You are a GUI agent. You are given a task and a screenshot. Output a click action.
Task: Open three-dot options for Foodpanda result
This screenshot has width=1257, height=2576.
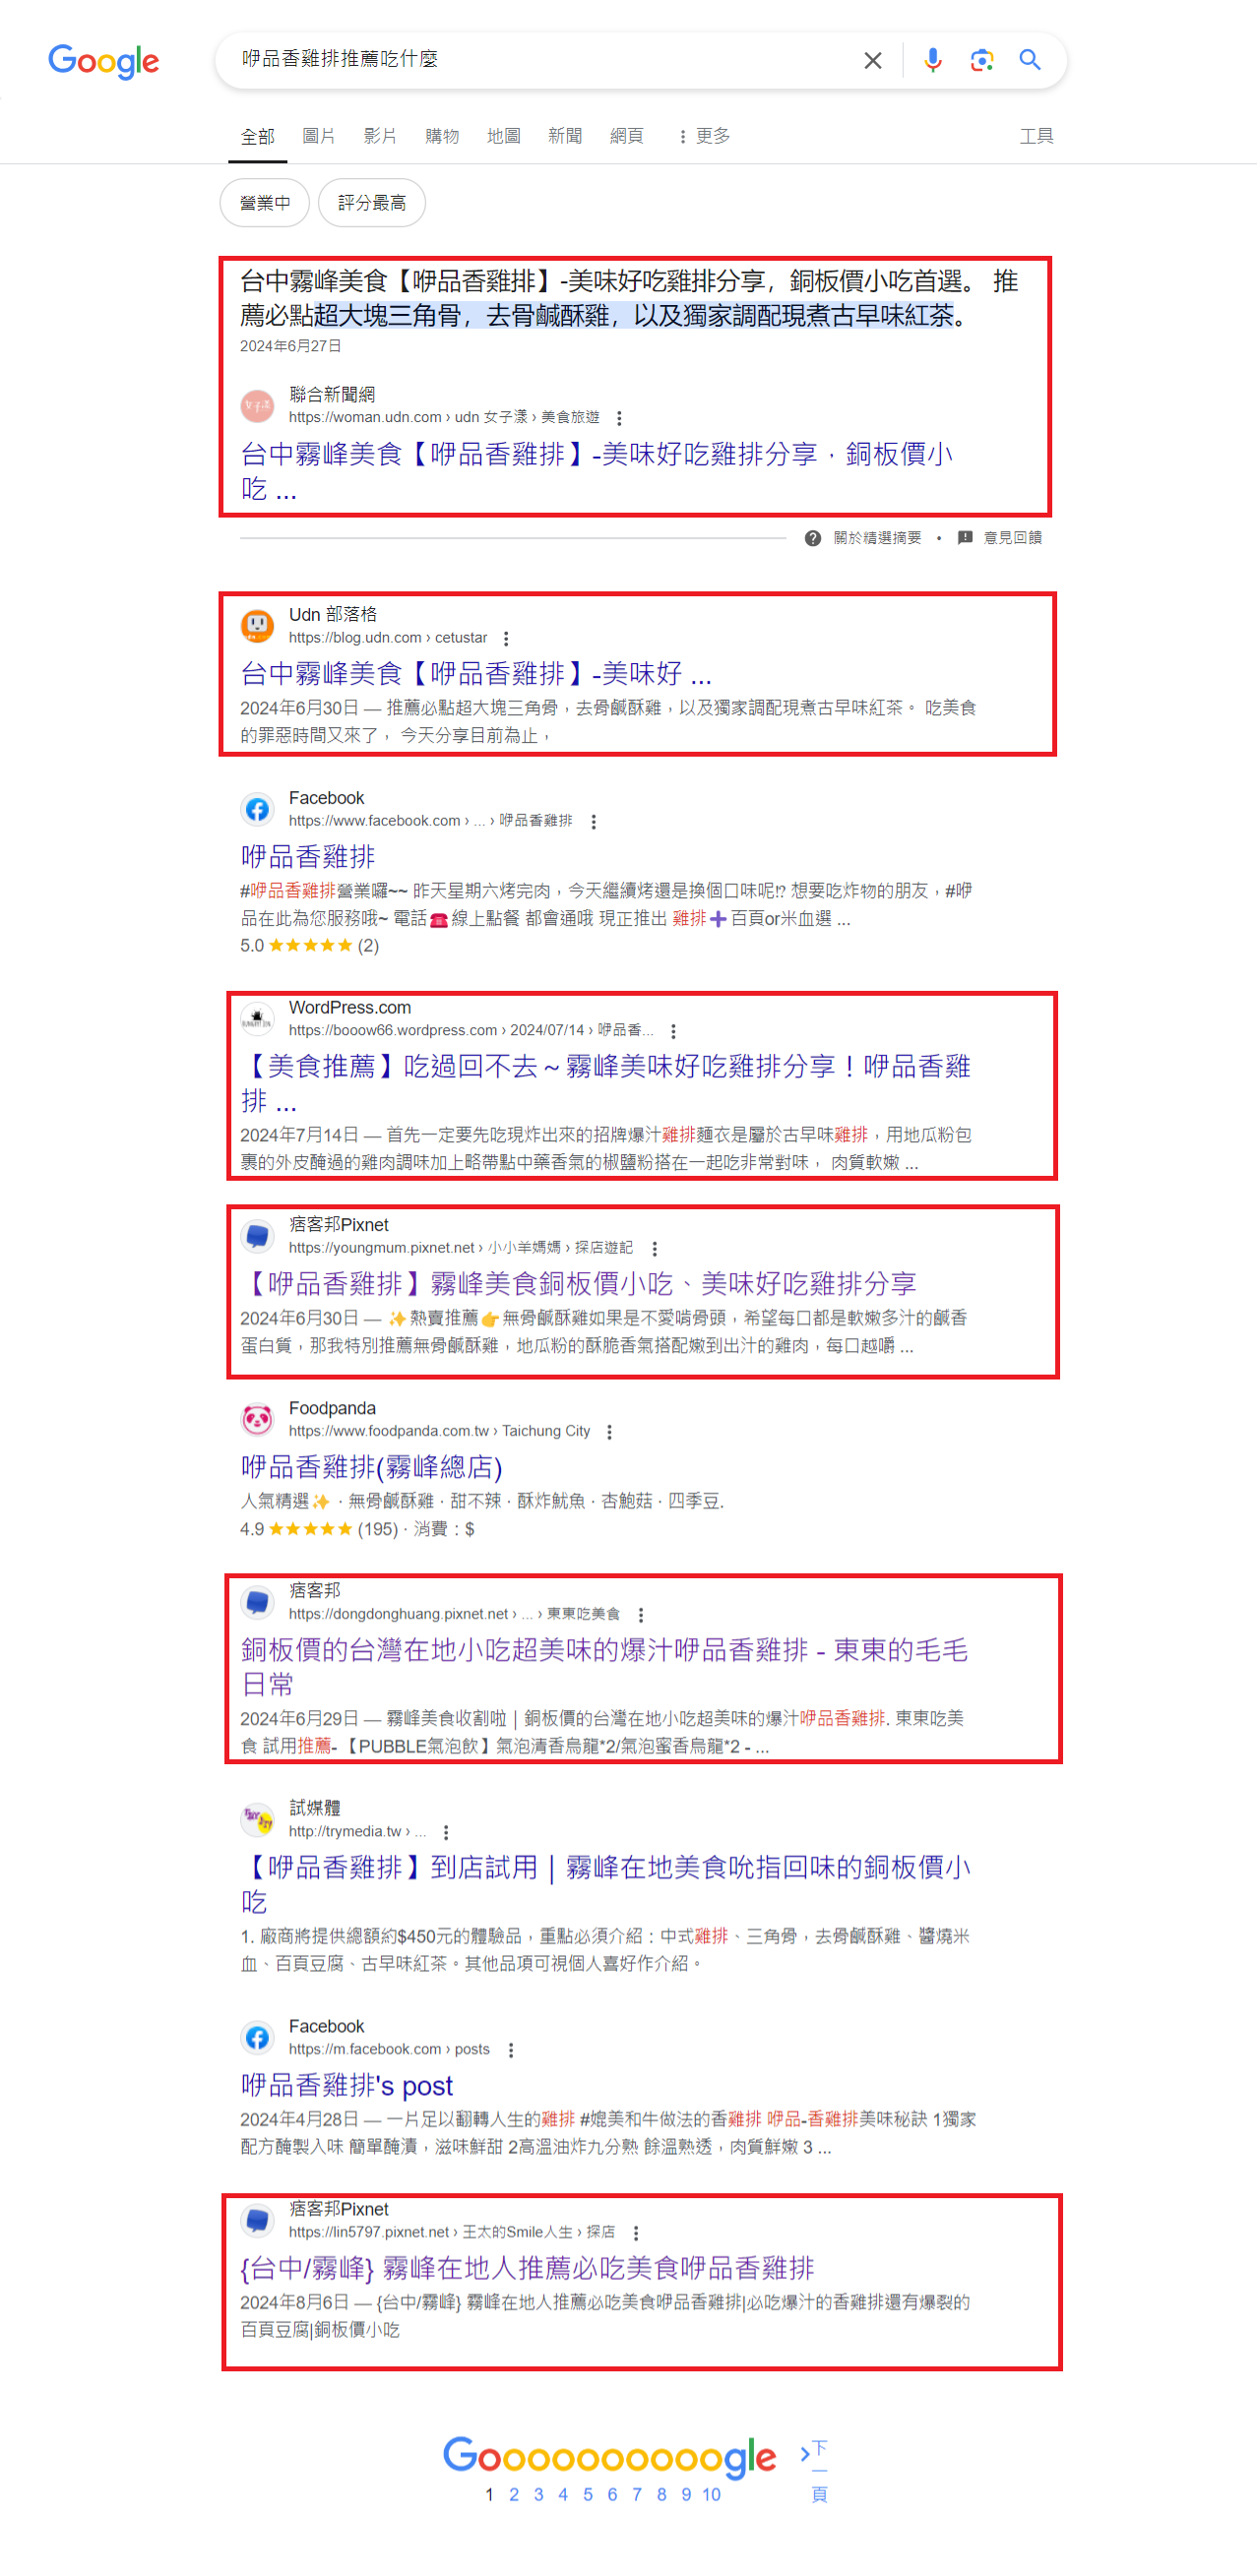tap(609, 1432)
